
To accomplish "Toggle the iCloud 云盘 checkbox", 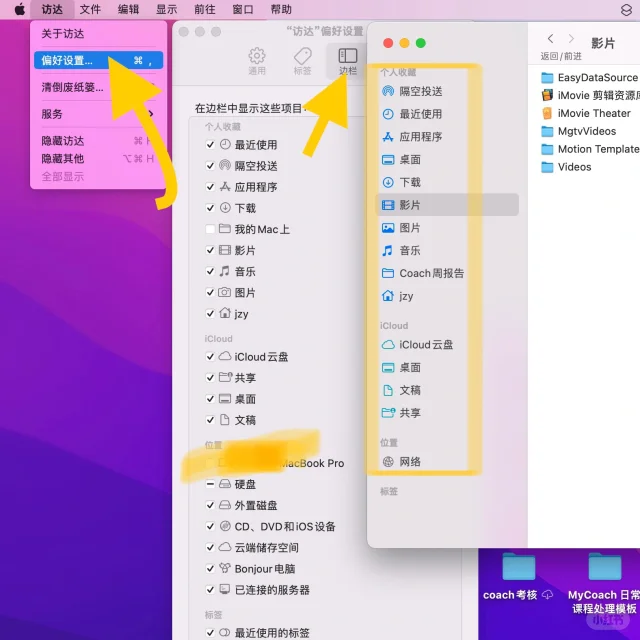I will (210, 357).
